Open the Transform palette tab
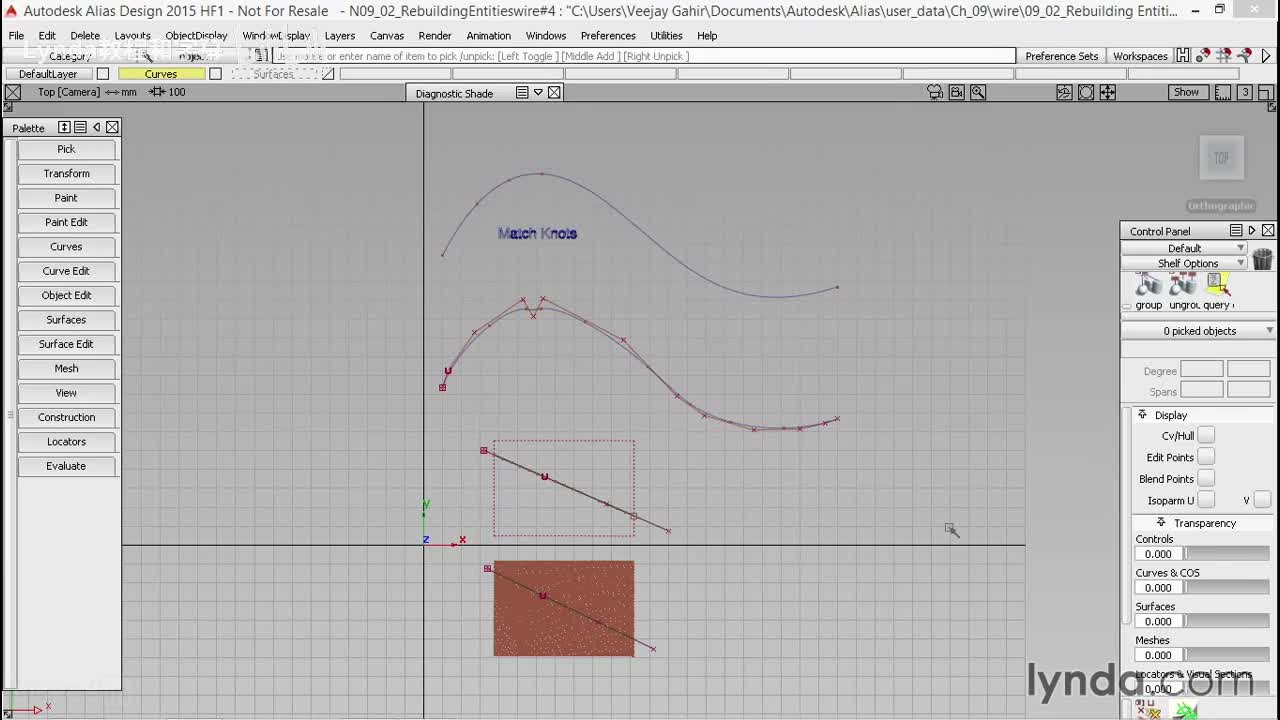Screen dimensions: 1280x720 [x=66, y=173]
